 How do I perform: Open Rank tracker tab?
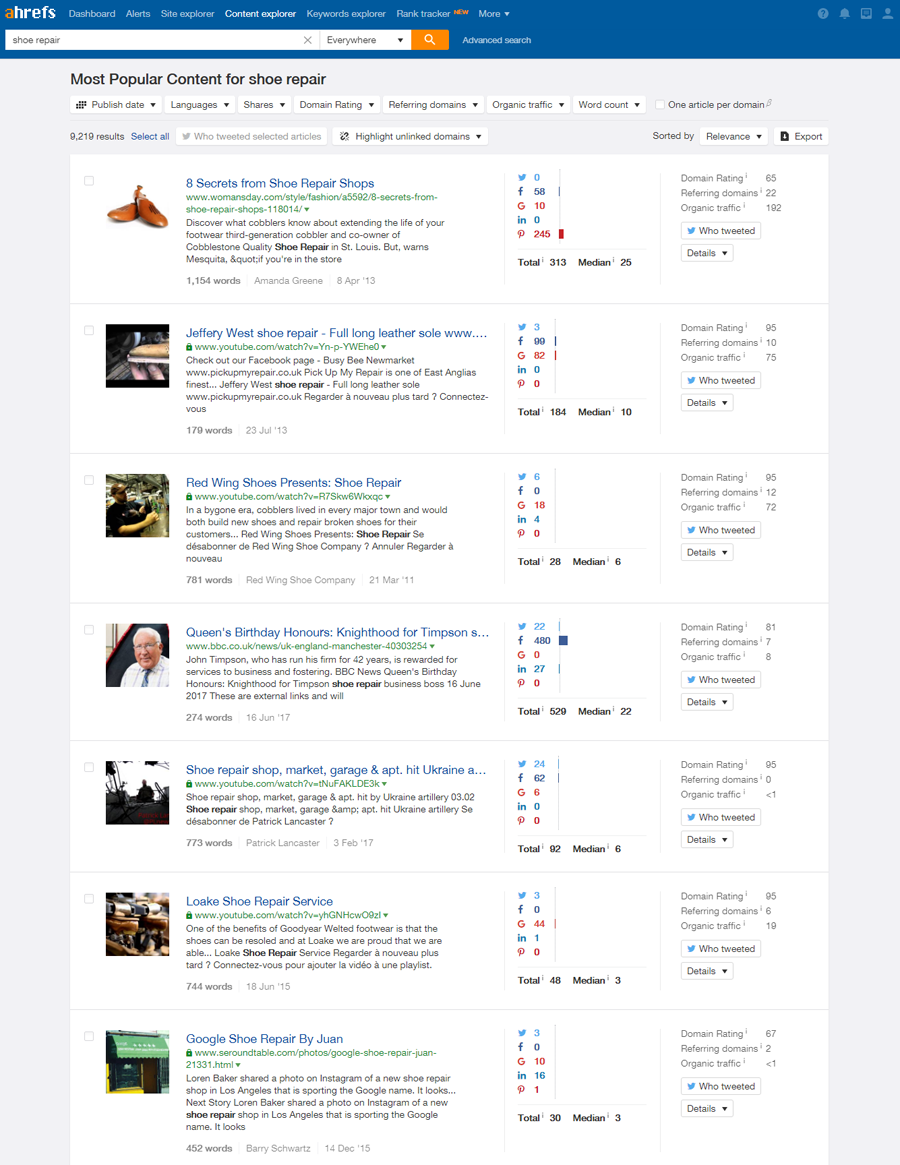(x=423, y=13)
